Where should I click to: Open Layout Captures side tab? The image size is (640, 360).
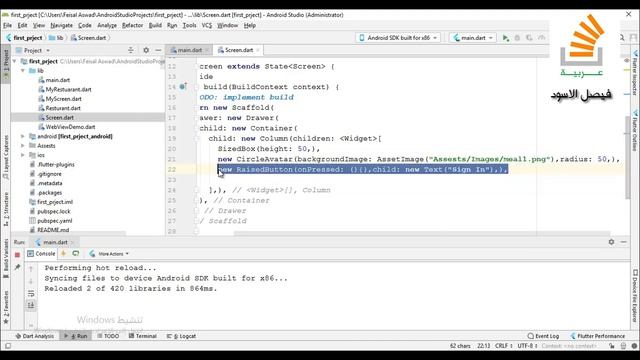tap(6, 158)
